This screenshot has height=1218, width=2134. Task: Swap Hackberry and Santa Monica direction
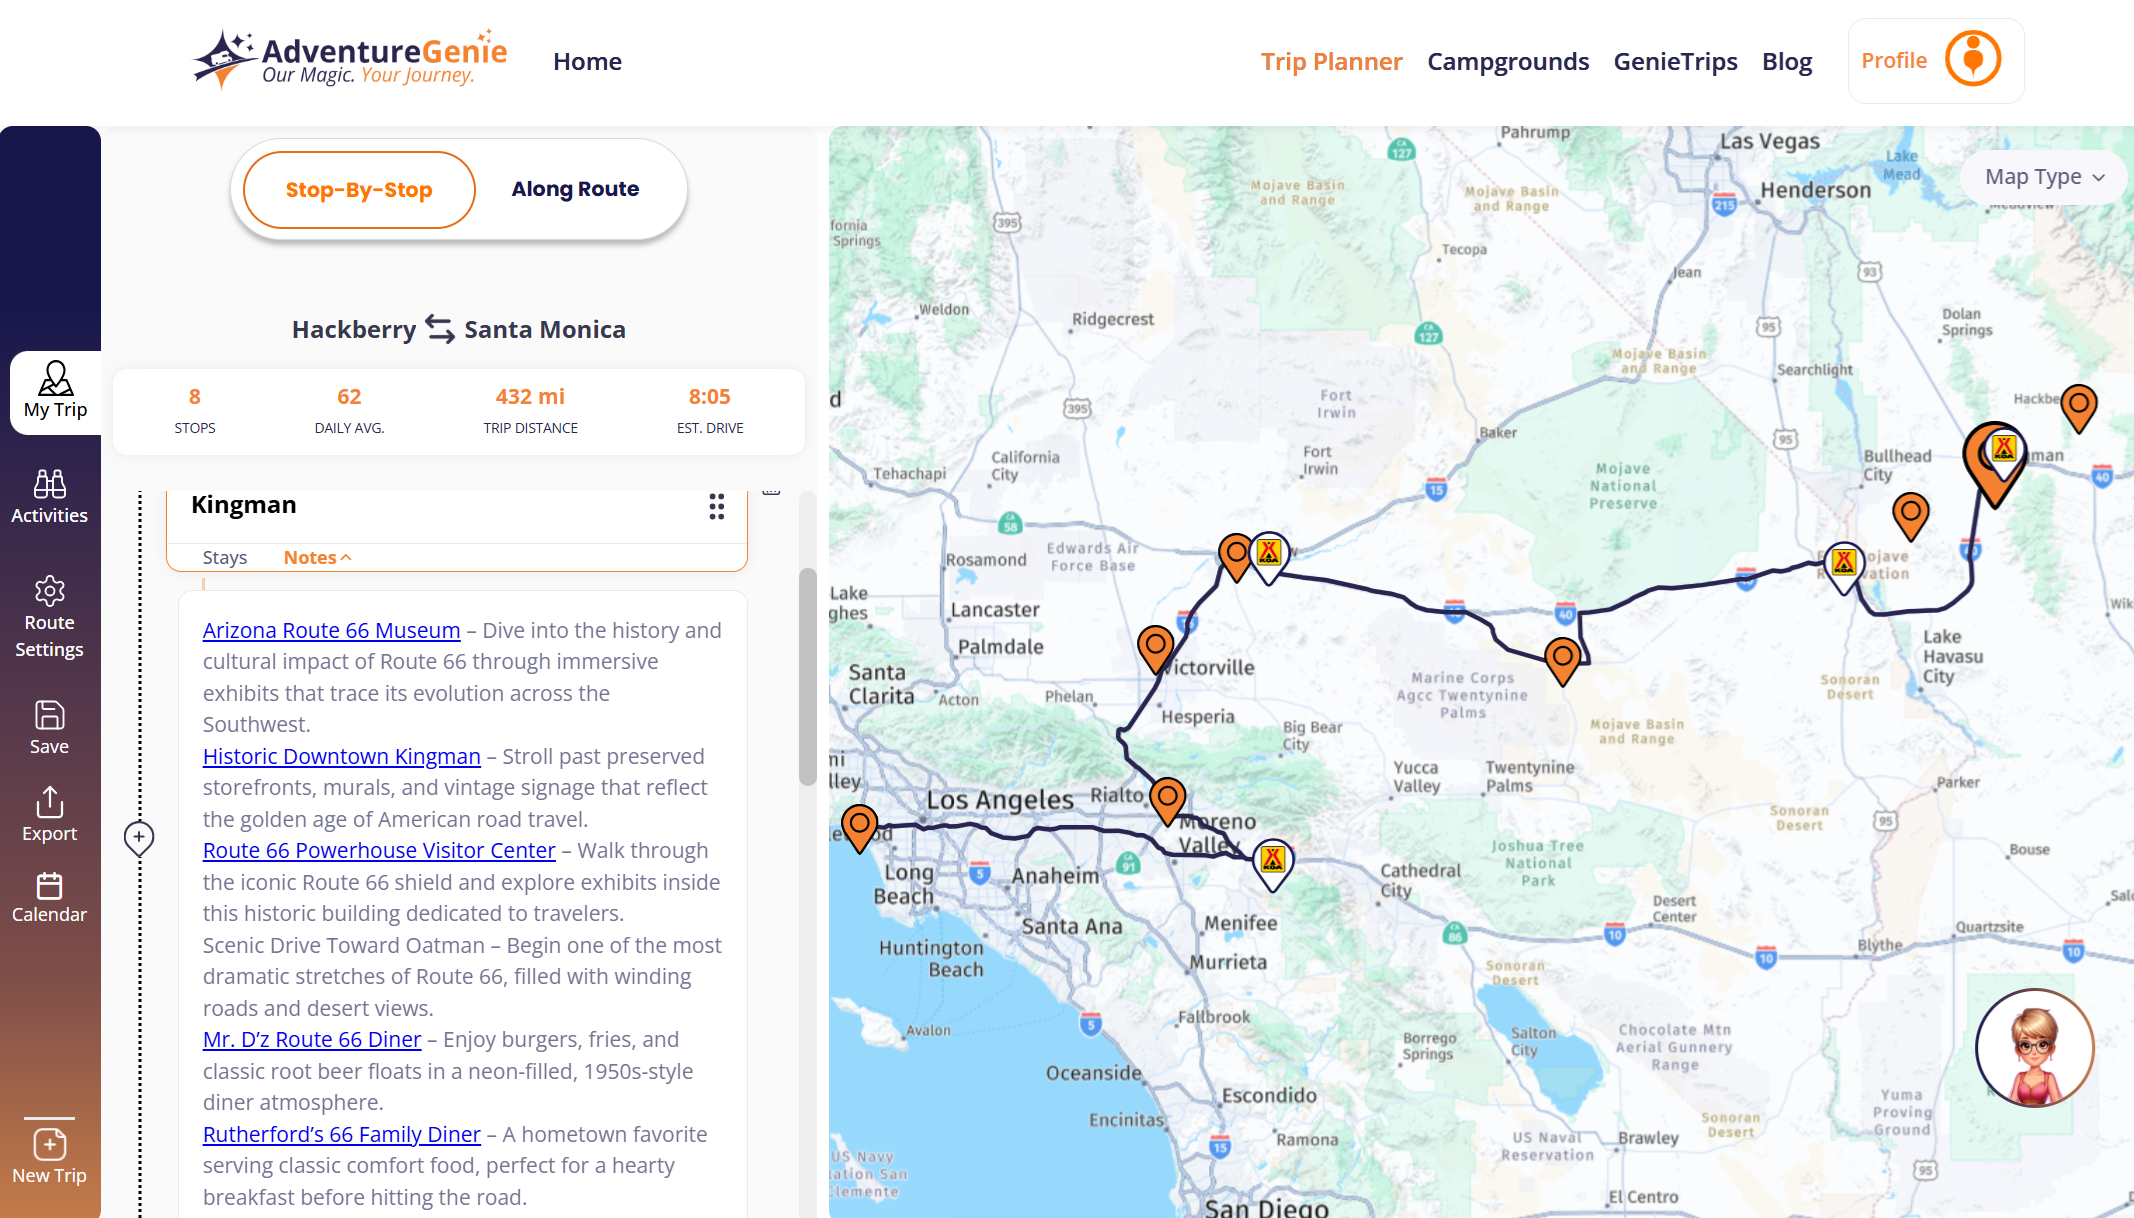(440, 329)
